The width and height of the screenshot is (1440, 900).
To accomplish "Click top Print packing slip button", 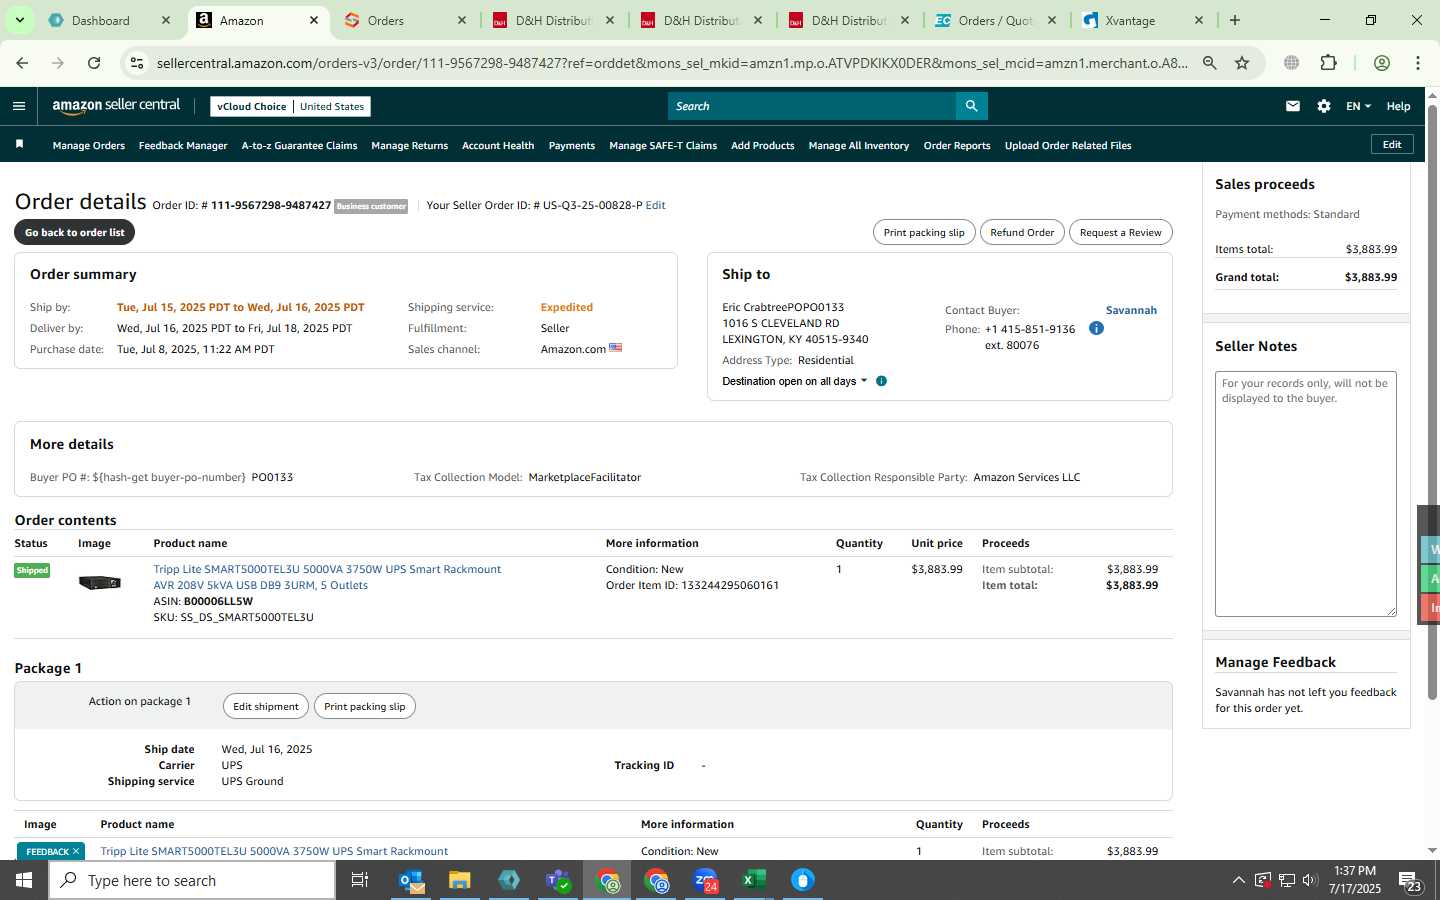I will pyautogui.click(x=924, y=232).
